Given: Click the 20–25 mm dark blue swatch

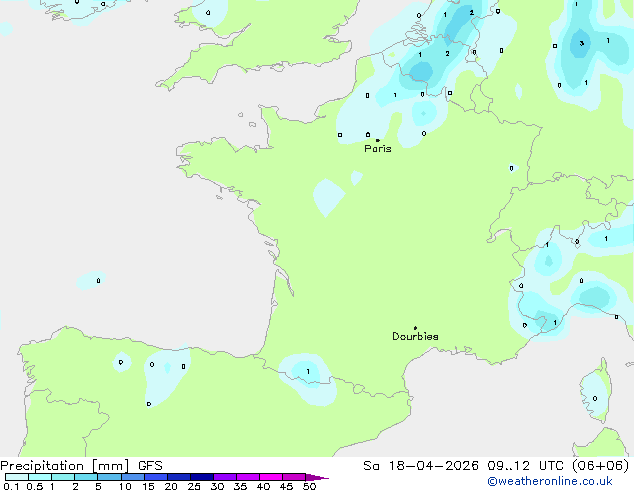Looking at the screenshot, I should tap(179, 477).
